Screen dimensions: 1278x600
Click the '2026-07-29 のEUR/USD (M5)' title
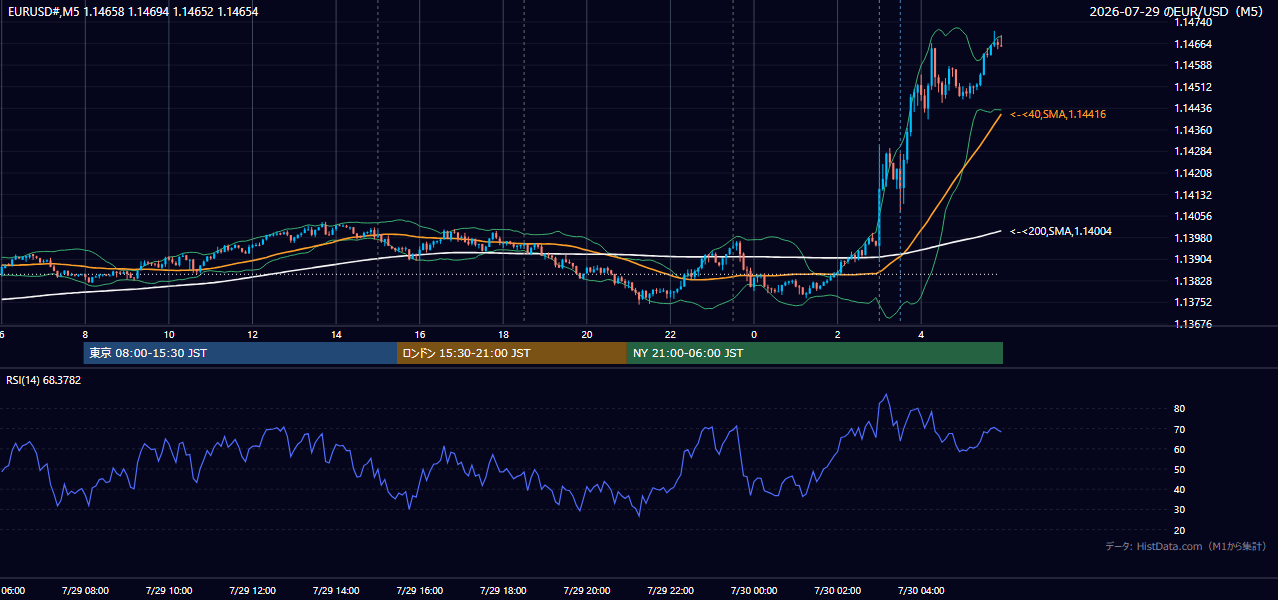coord(1178,12)
